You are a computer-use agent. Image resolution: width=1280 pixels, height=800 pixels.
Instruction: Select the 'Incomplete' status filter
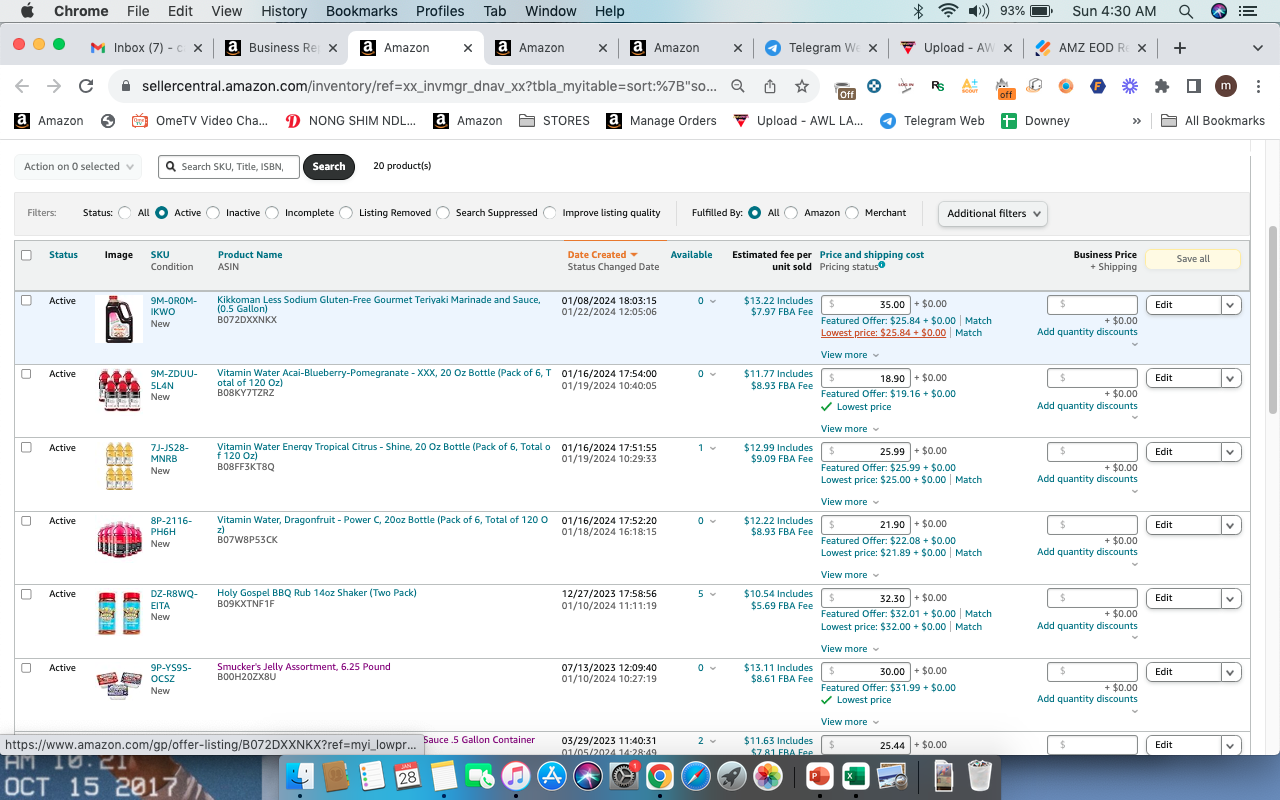tap(274, 213)
